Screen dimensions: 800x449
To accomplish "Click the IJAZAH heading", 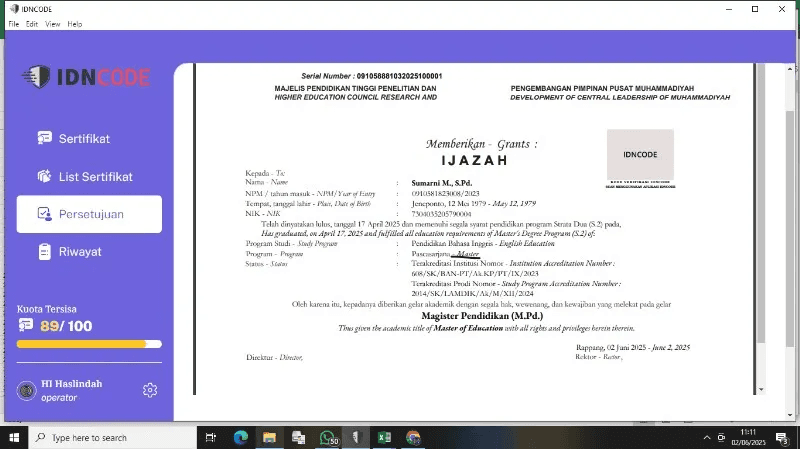I will click(x=475, y=160).
